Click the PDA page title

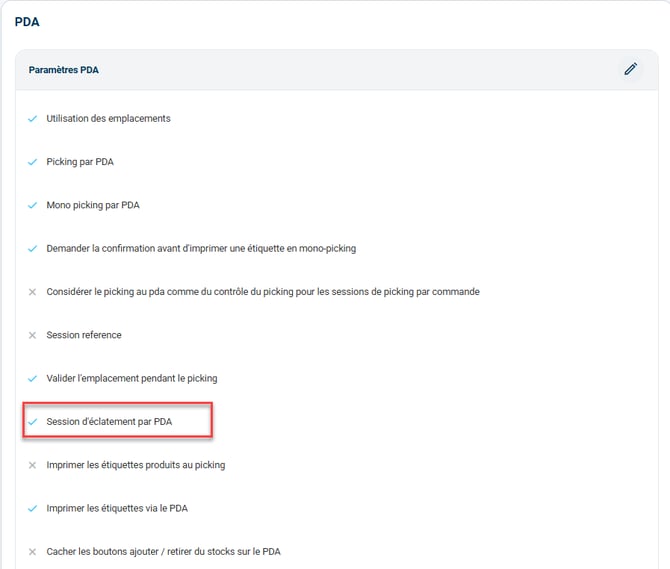click(27, 22)
